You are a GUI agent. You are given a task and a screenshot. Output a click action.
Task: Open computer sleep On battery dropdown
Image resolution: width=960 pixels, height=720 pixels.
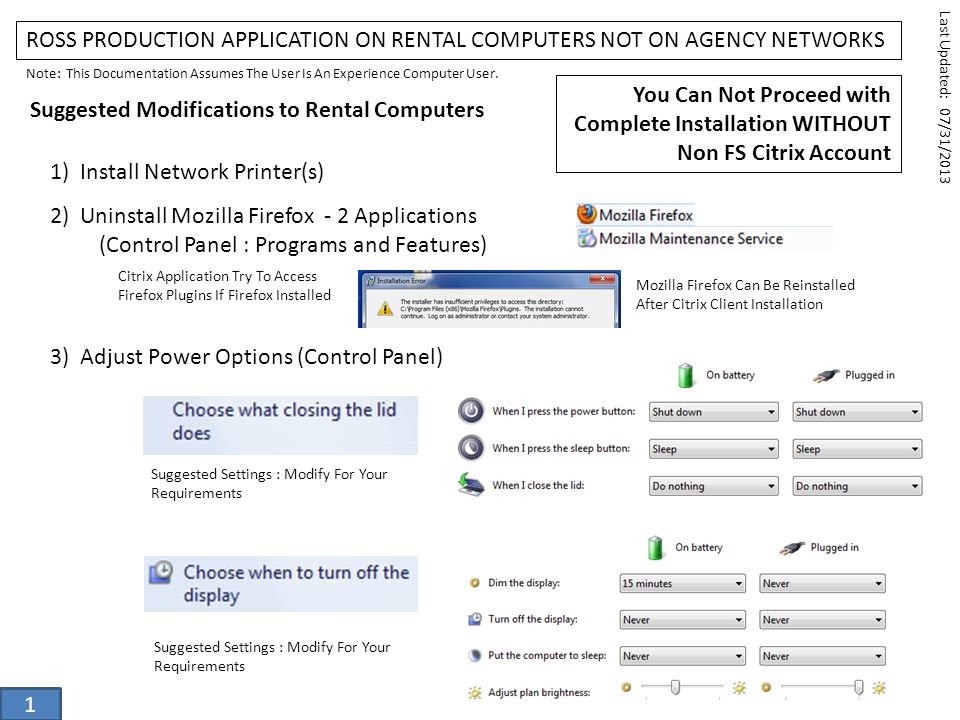pos(683,656)
